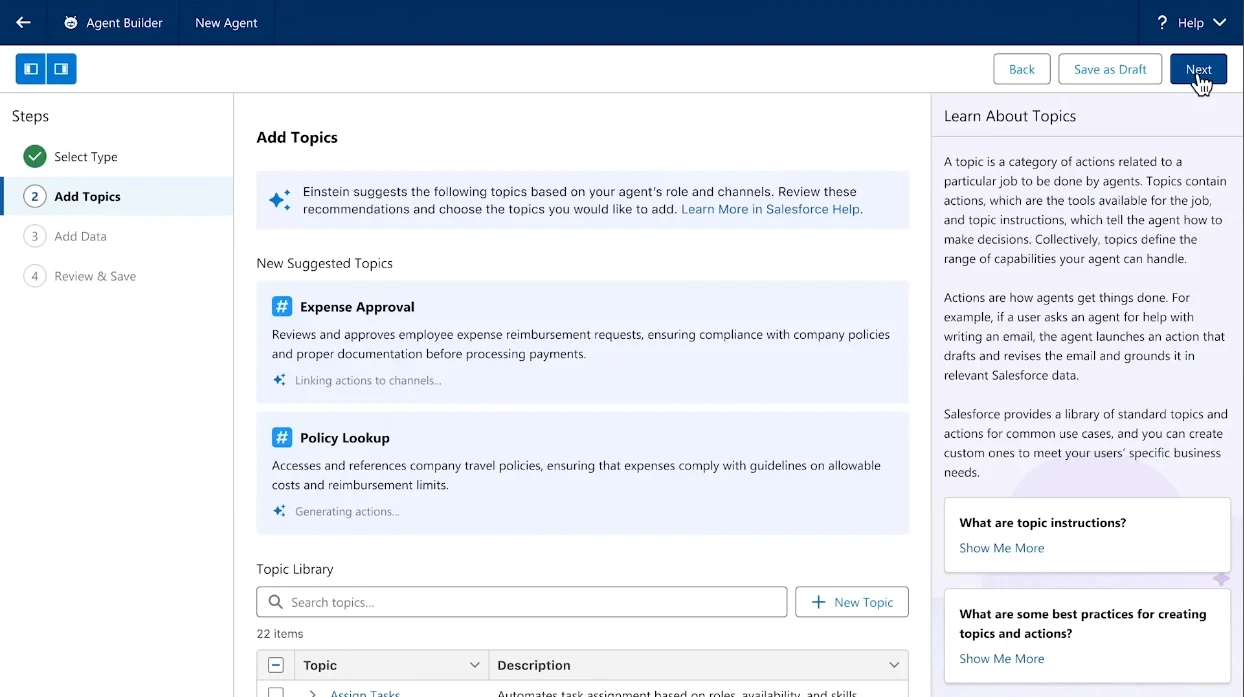Click the Back button

coord(1022,69)
